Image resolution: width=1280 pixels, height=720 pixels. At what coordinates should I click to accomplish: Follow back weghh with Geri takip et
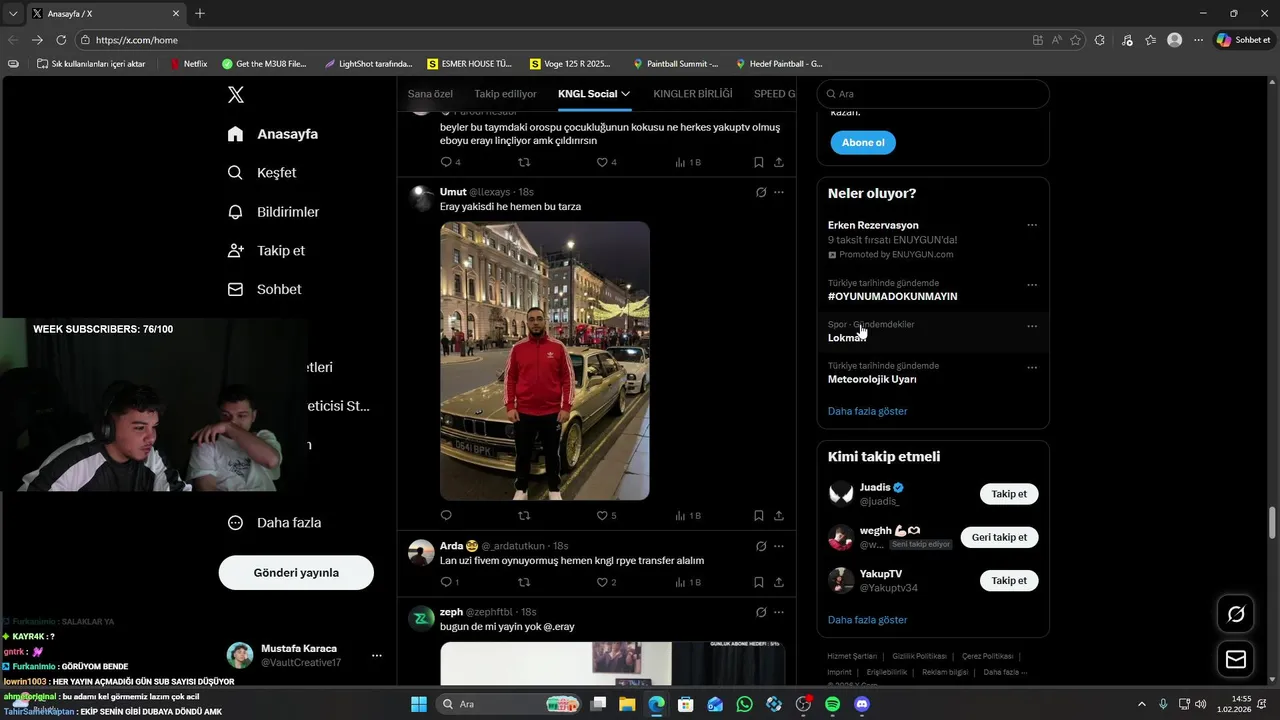pos(999,537)
